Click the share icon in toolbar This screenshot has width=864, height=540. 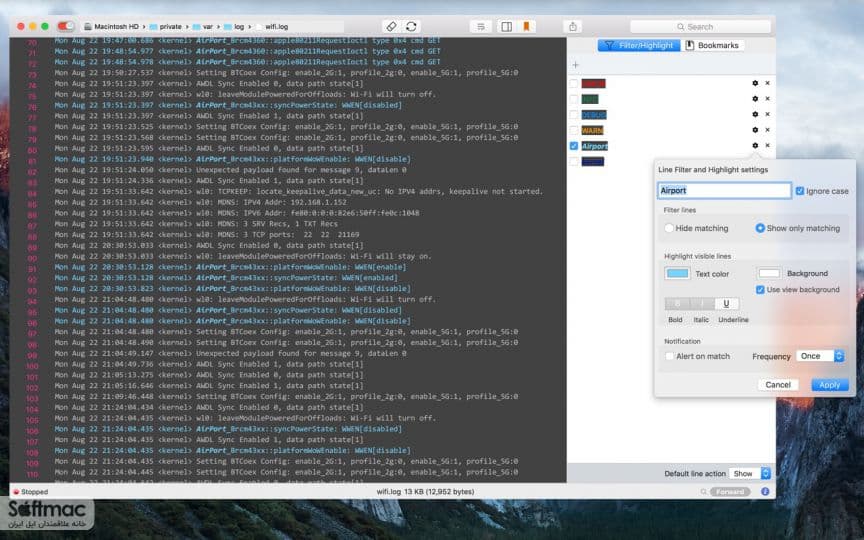point(573,26)
